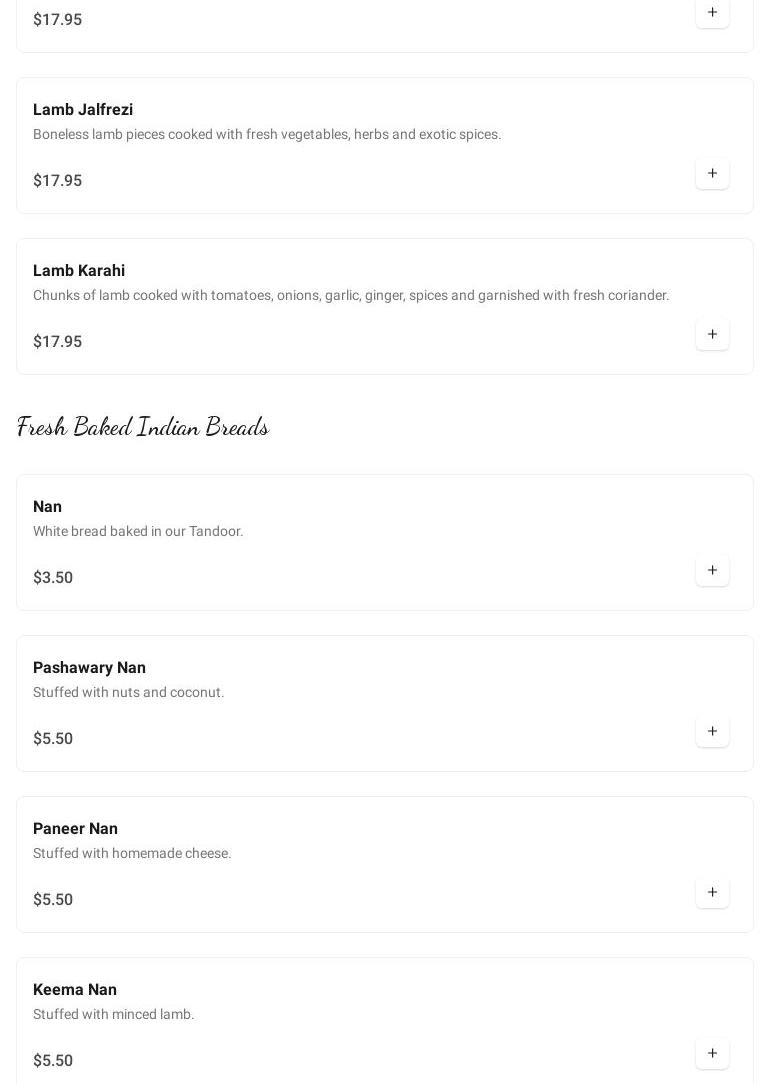The width and height of the screenshot is (770, 1084).
Task: Add Pashawary Nan with plus icon
Action: tap(712, 732)
